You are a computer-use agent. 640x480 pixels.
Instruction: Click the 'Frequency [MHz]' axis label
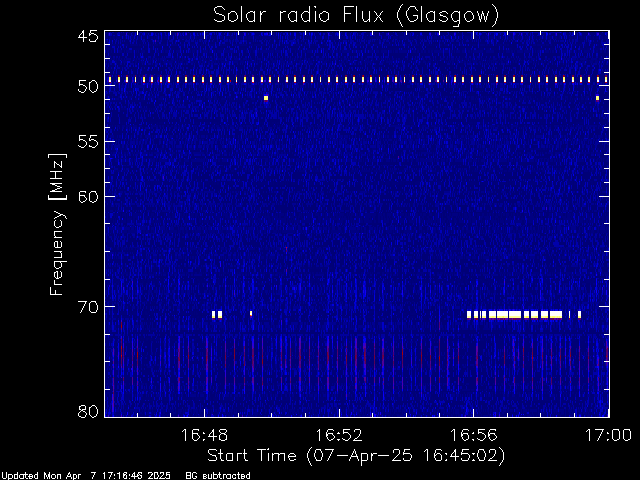[x=57, y=224]
